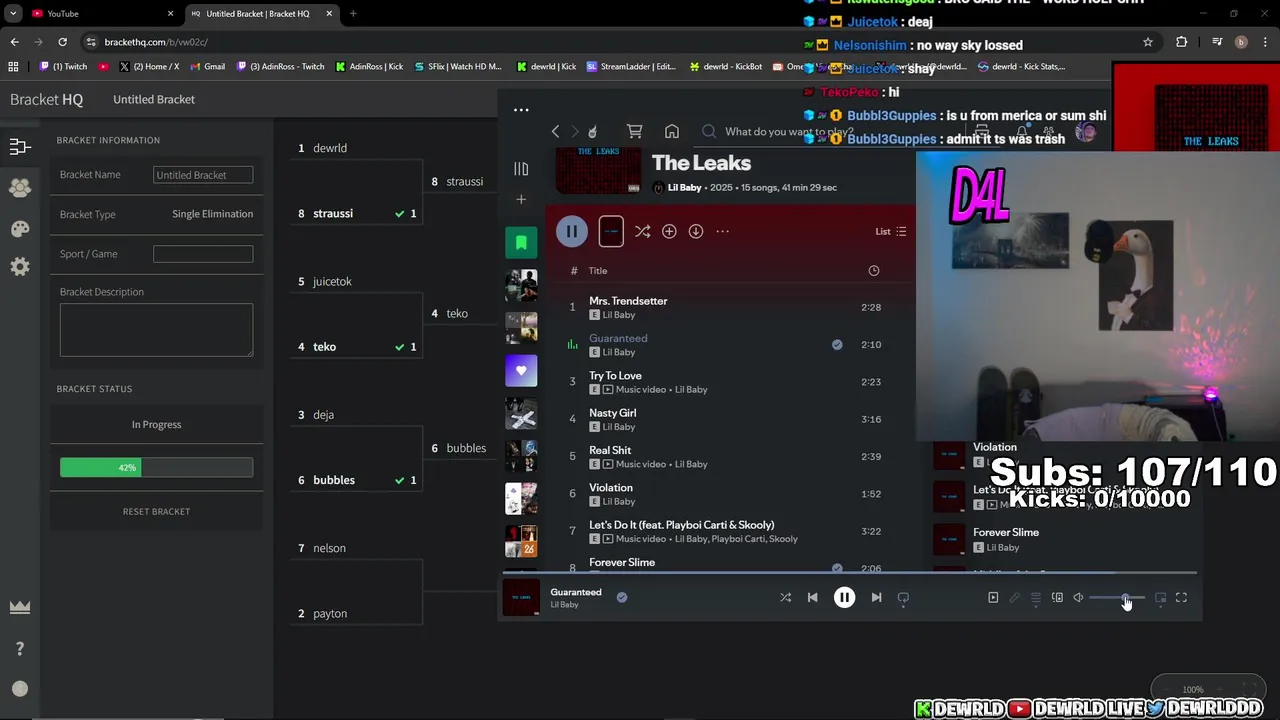Select the Untitled Bracket browser tab
Screen dimensions: 1280x720
[262, 13]
